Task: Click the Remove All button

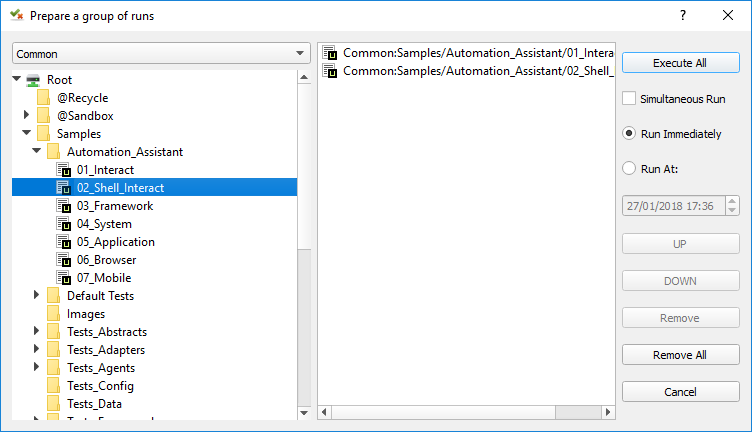Action: pos(681,354)
